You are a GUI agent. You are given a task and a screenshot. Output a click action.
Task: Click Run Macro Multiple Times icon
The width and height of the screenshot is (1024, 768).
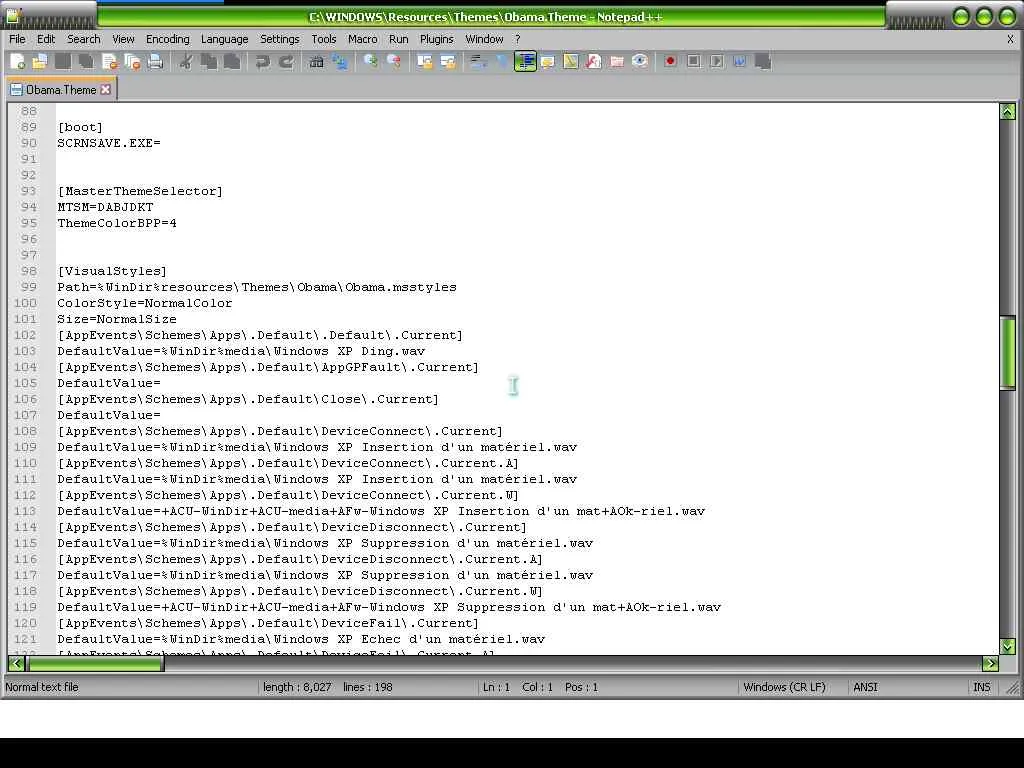click(739, 61)
